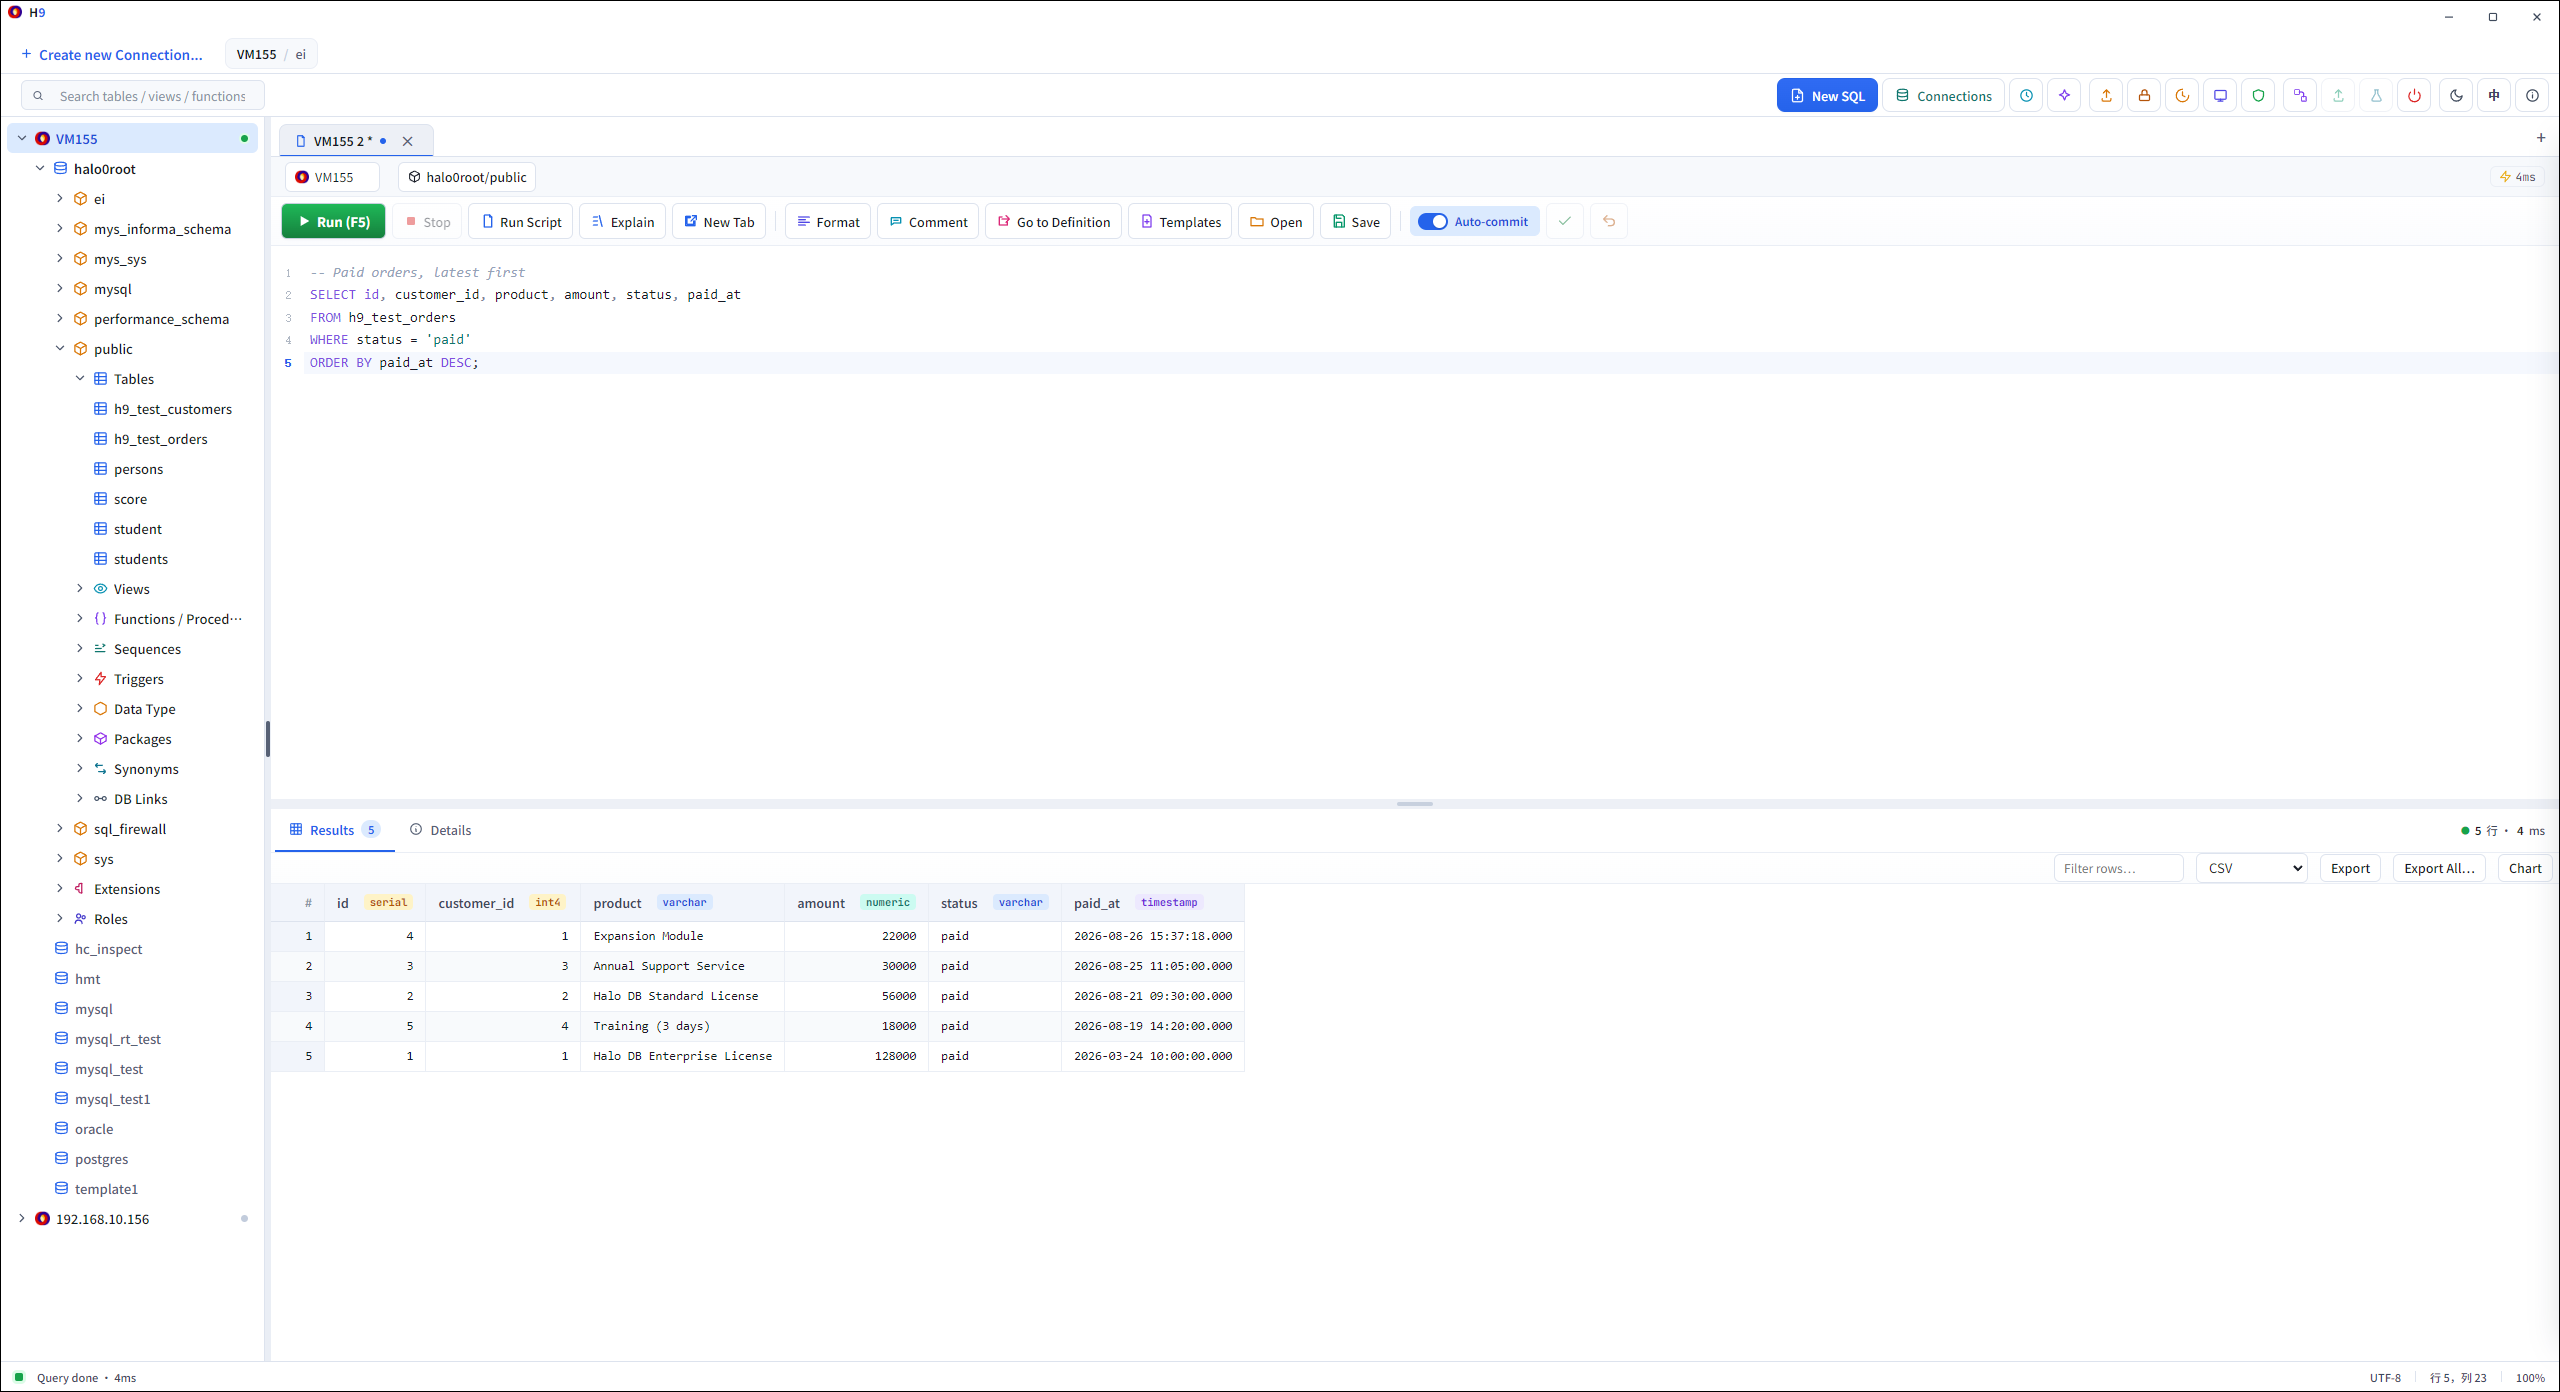Collapse the VM155 connection node
Viewport: 2560px width, 1392px height.
tap(22, 139)
